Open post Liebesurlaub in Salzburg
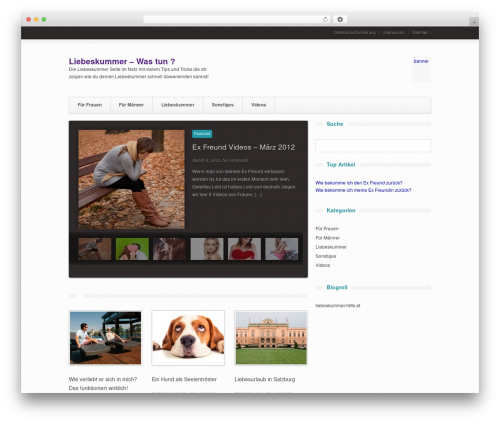Viewport: 500px width, 423px height. 265,379
